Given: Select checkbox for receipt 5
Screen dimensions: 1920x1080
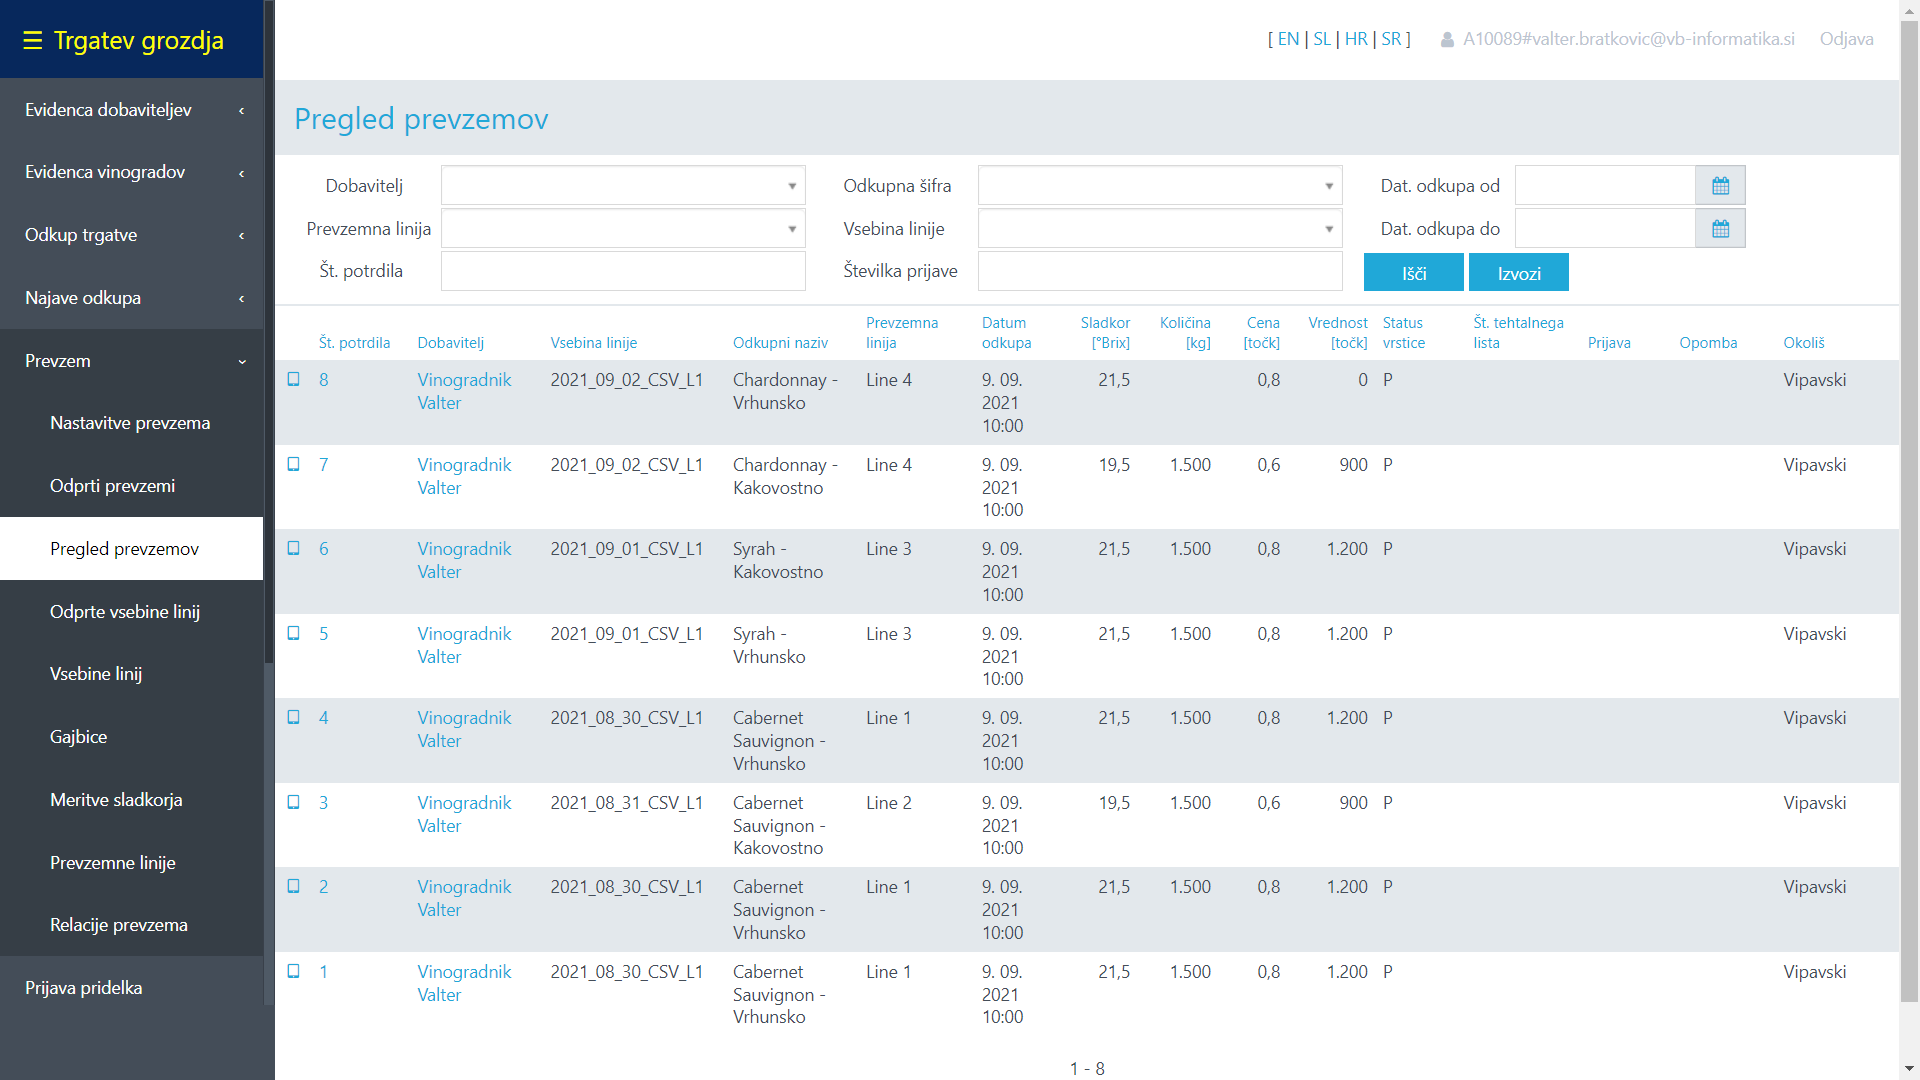Looking at the screenshot, I should 294,633.
